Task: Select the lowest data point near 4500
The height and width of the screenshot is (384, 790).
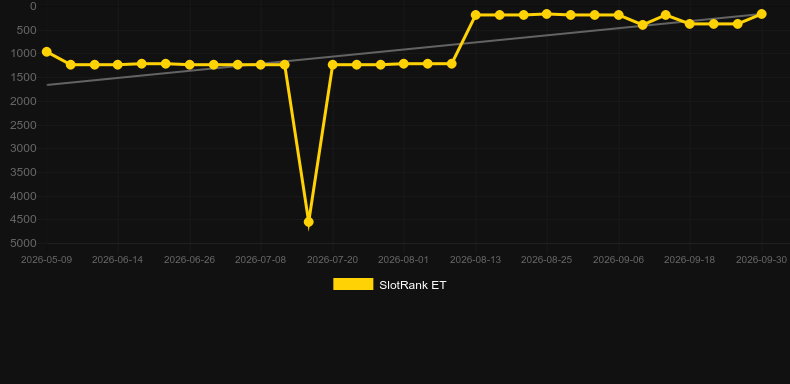Action: click(x=308, y=222)
